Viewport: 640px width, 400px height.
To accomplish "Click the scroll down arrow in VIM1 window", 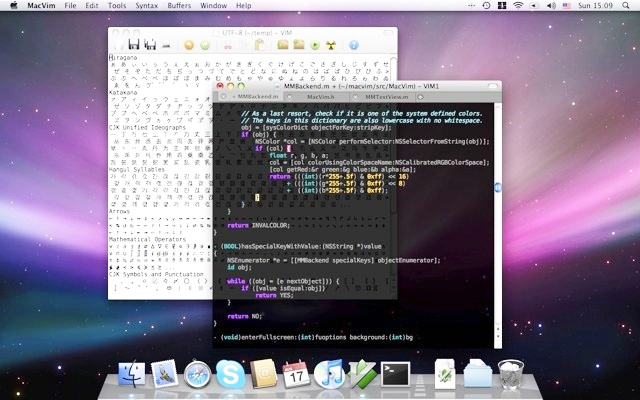I will point(498,336).
